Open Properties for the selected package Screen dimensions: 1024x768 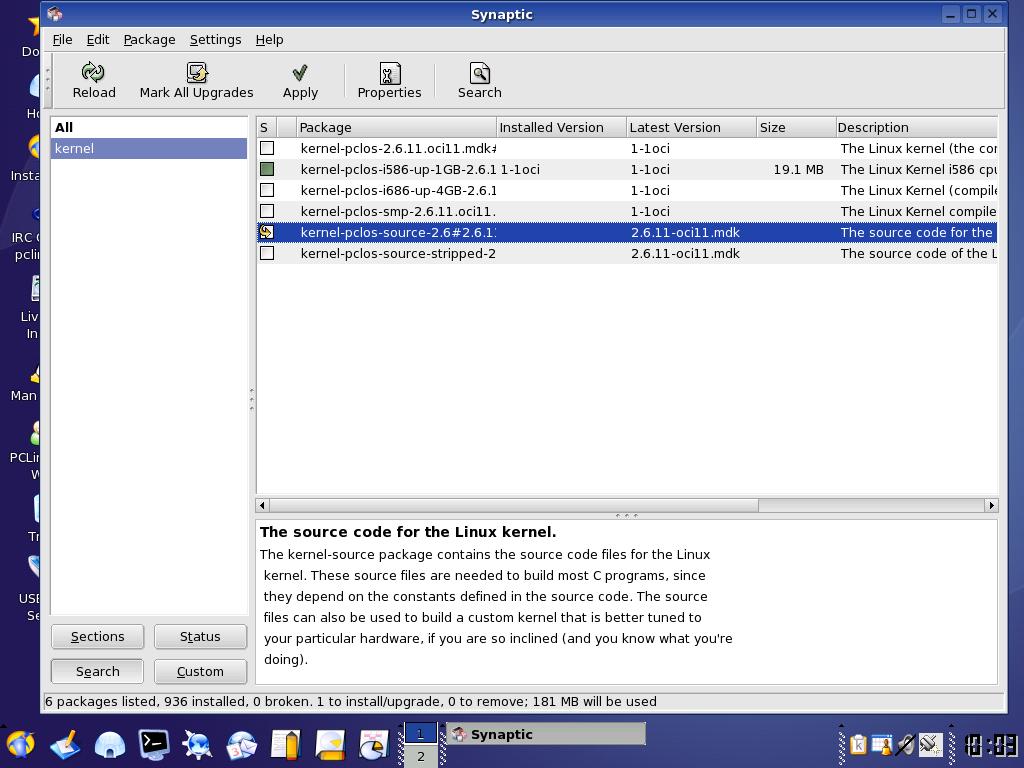(389, 80)
